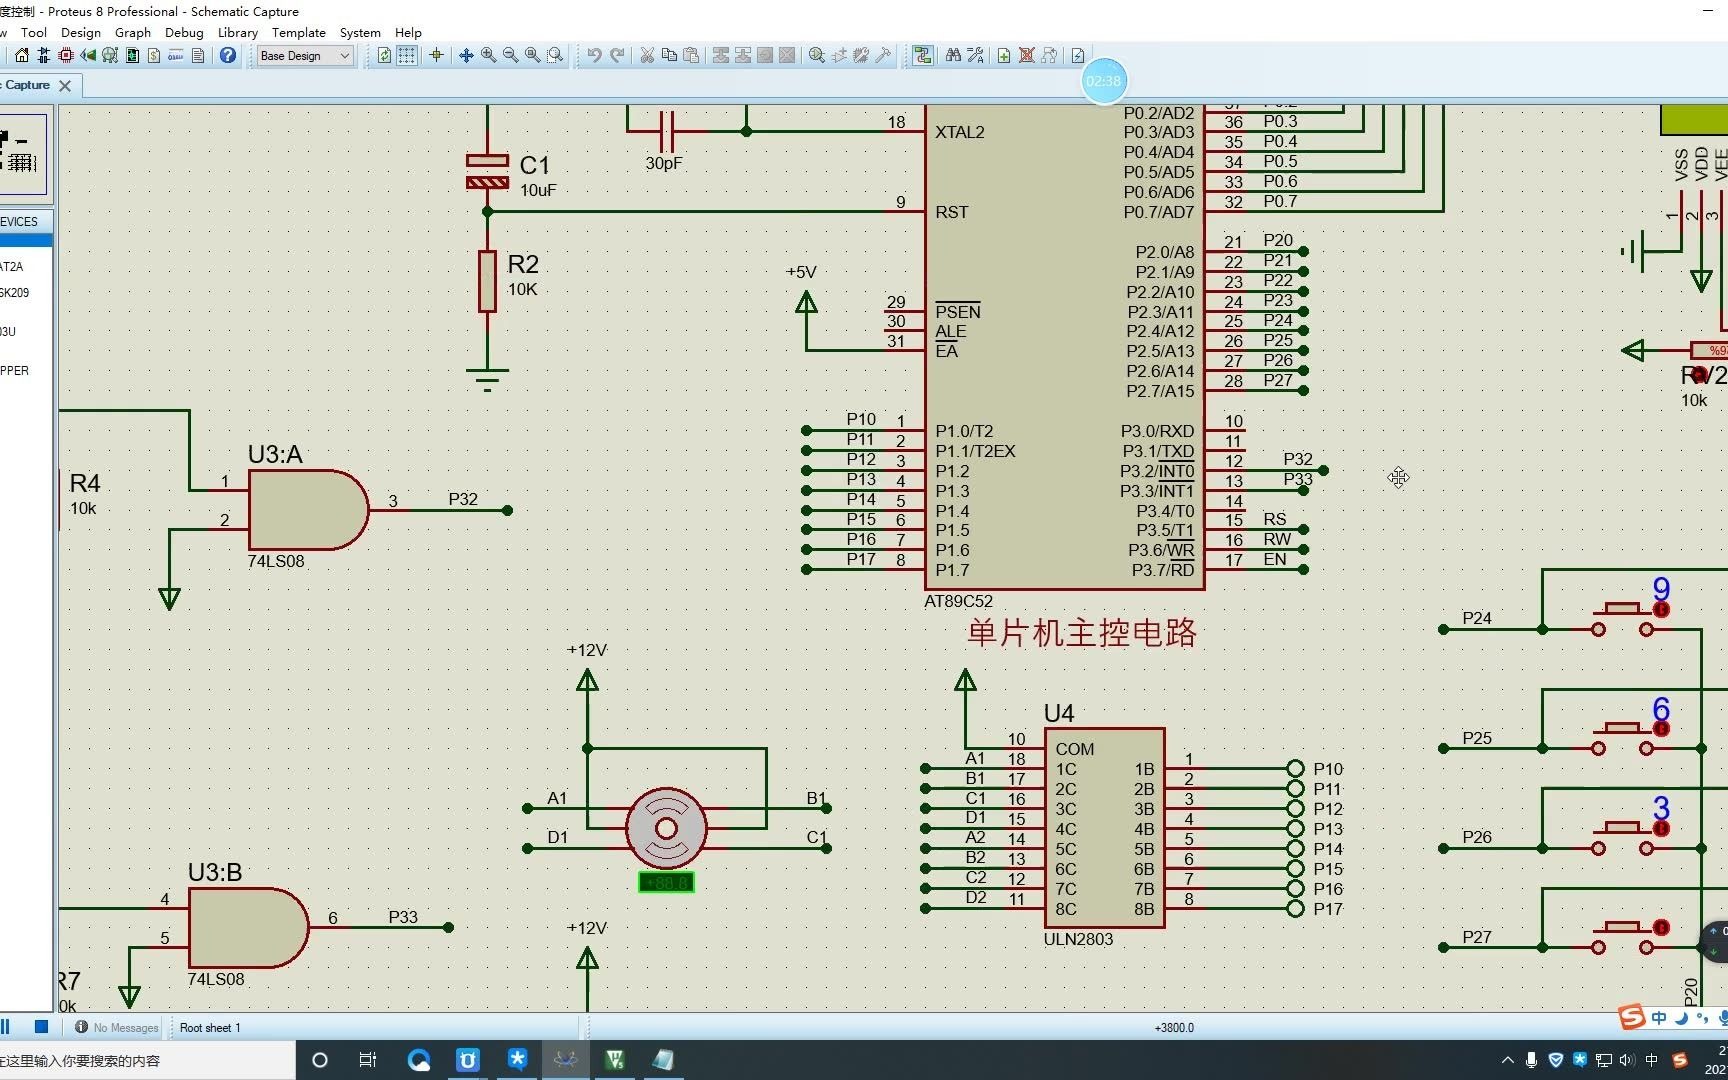The width and height of the screenshot is (1728, 1080).
Task: Open the Help question mark icon
Action: [x=228, y=56]
